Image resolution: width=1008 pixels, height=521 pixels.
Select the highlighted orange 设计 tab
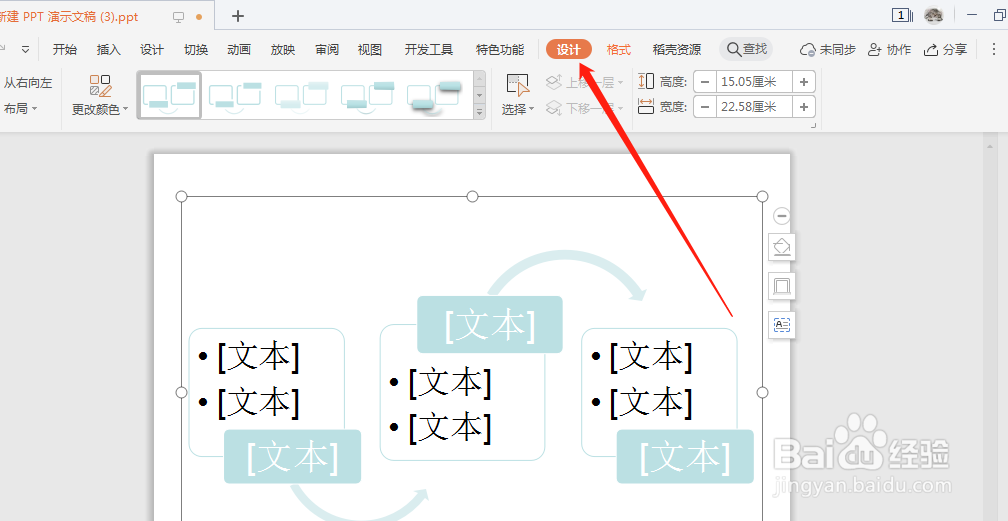click(568, 50)
